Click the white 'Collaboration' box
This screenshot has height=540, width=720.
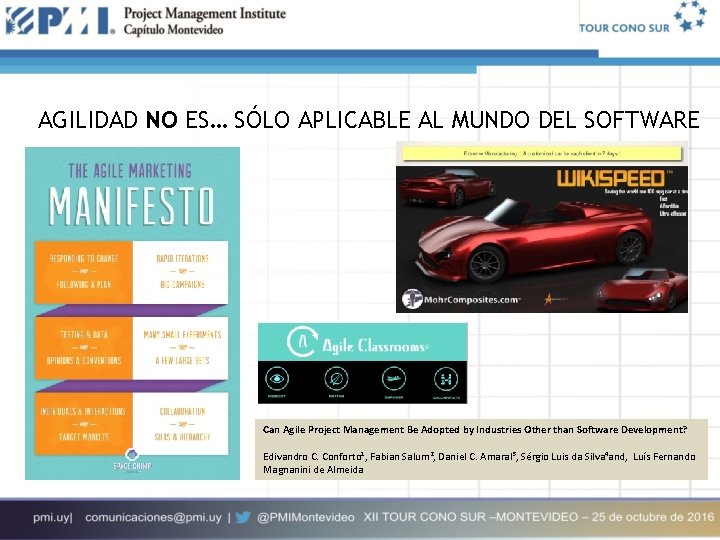pos(180,423)
